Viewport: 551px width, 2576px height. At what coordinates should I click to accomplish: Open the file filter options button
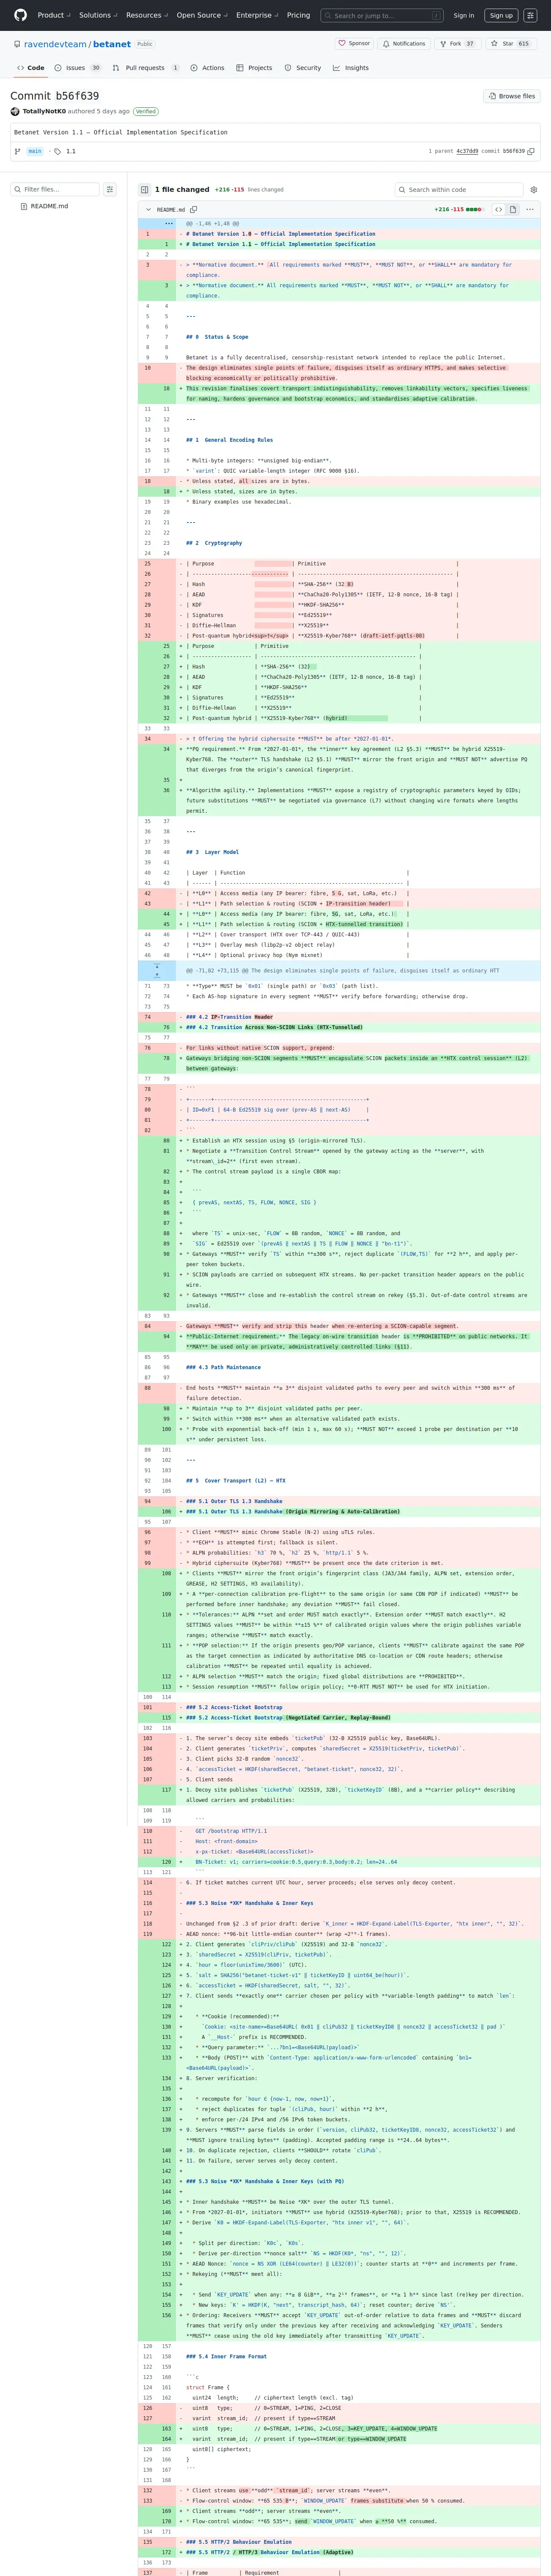[x=110, y=189]
